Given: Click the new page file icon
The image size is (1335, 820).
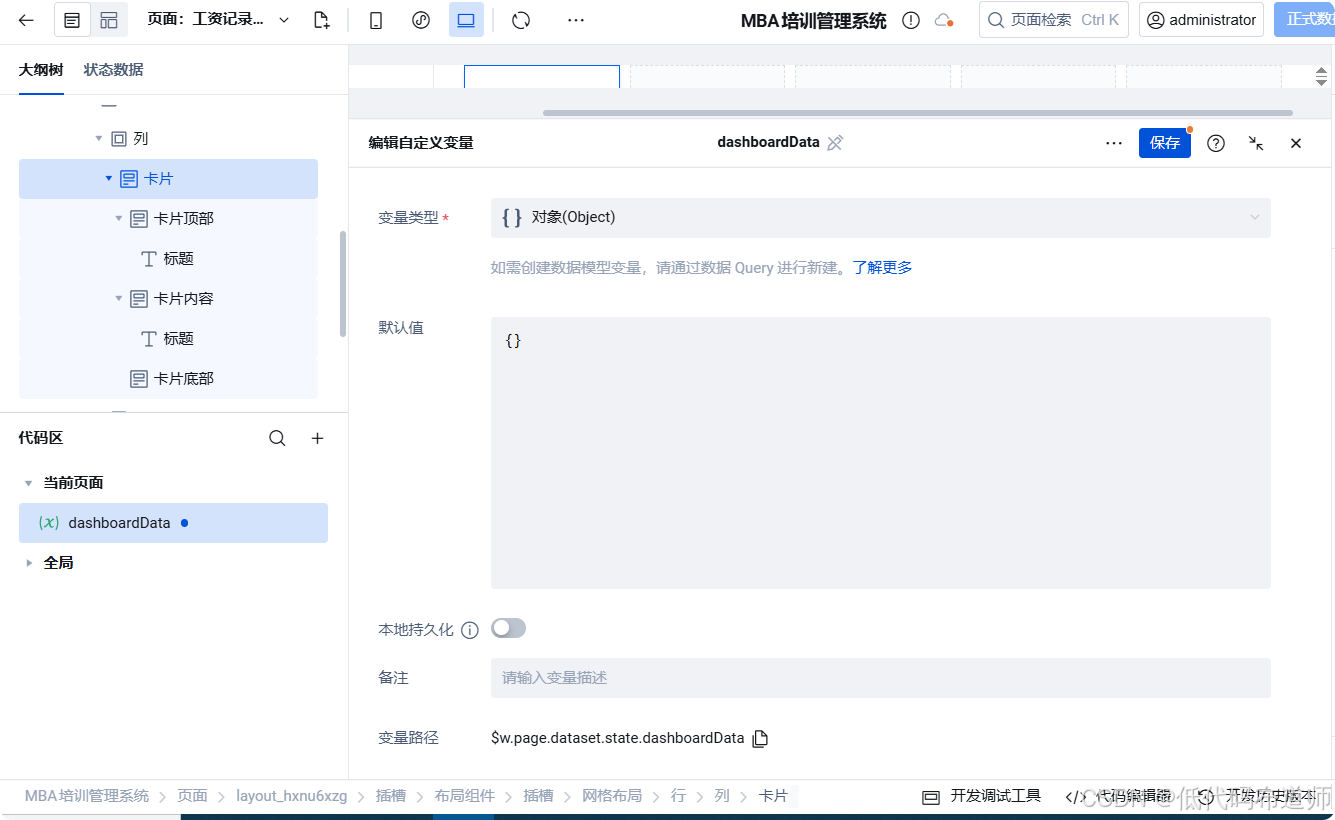Looking at the screenshot, I should click(321, 20).
